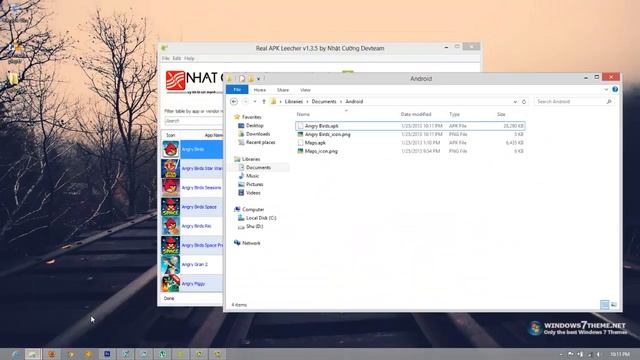
Task: Select Angry Birds Seasons icon in APK Leecher
Action: (x=171, y=187)
